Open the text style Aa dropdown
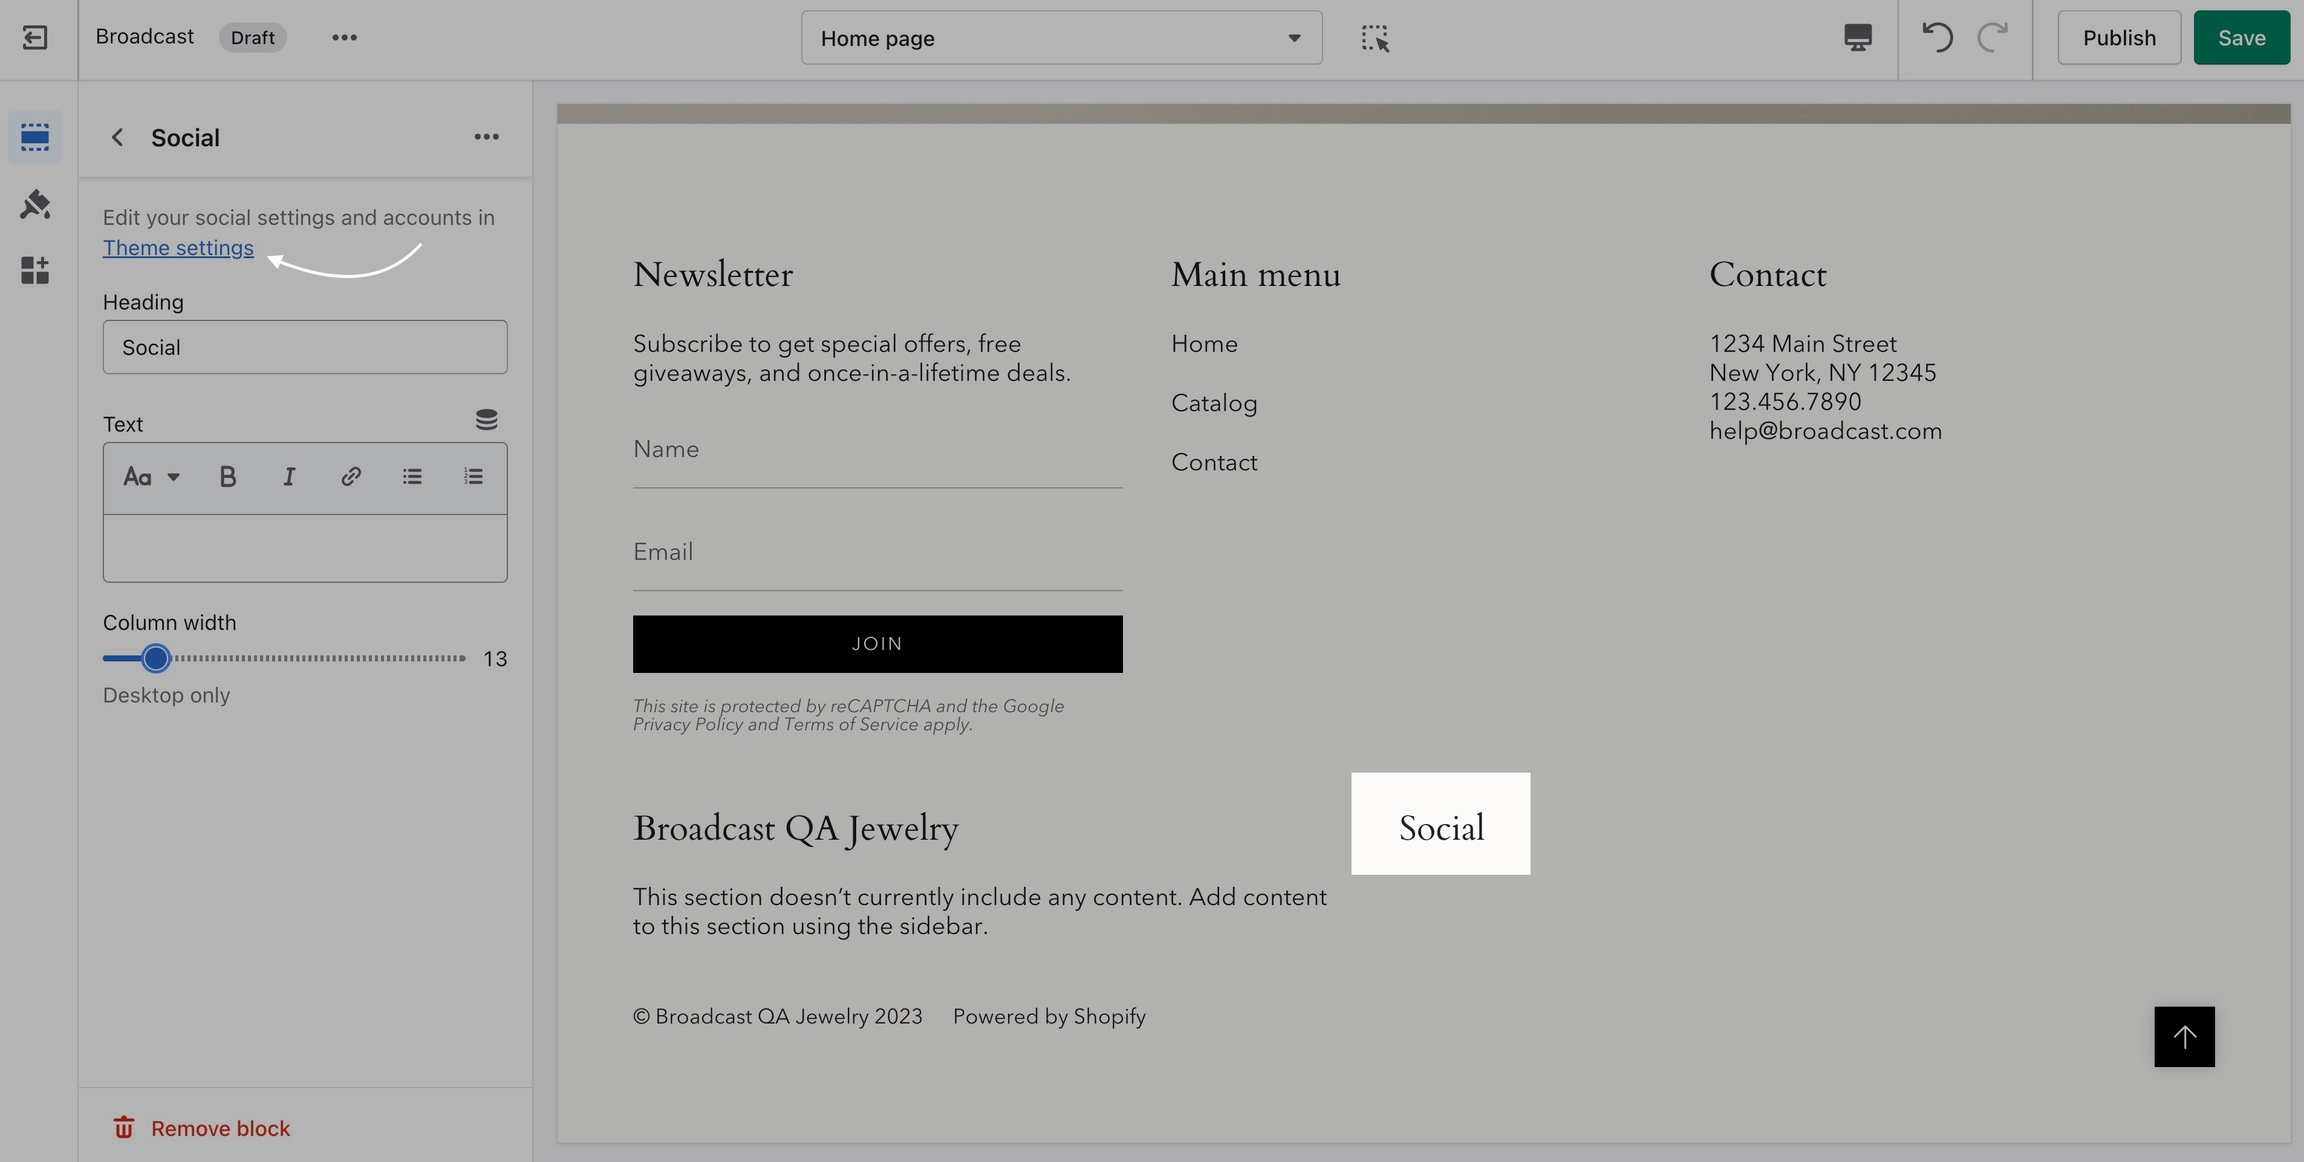 [151, 477]
